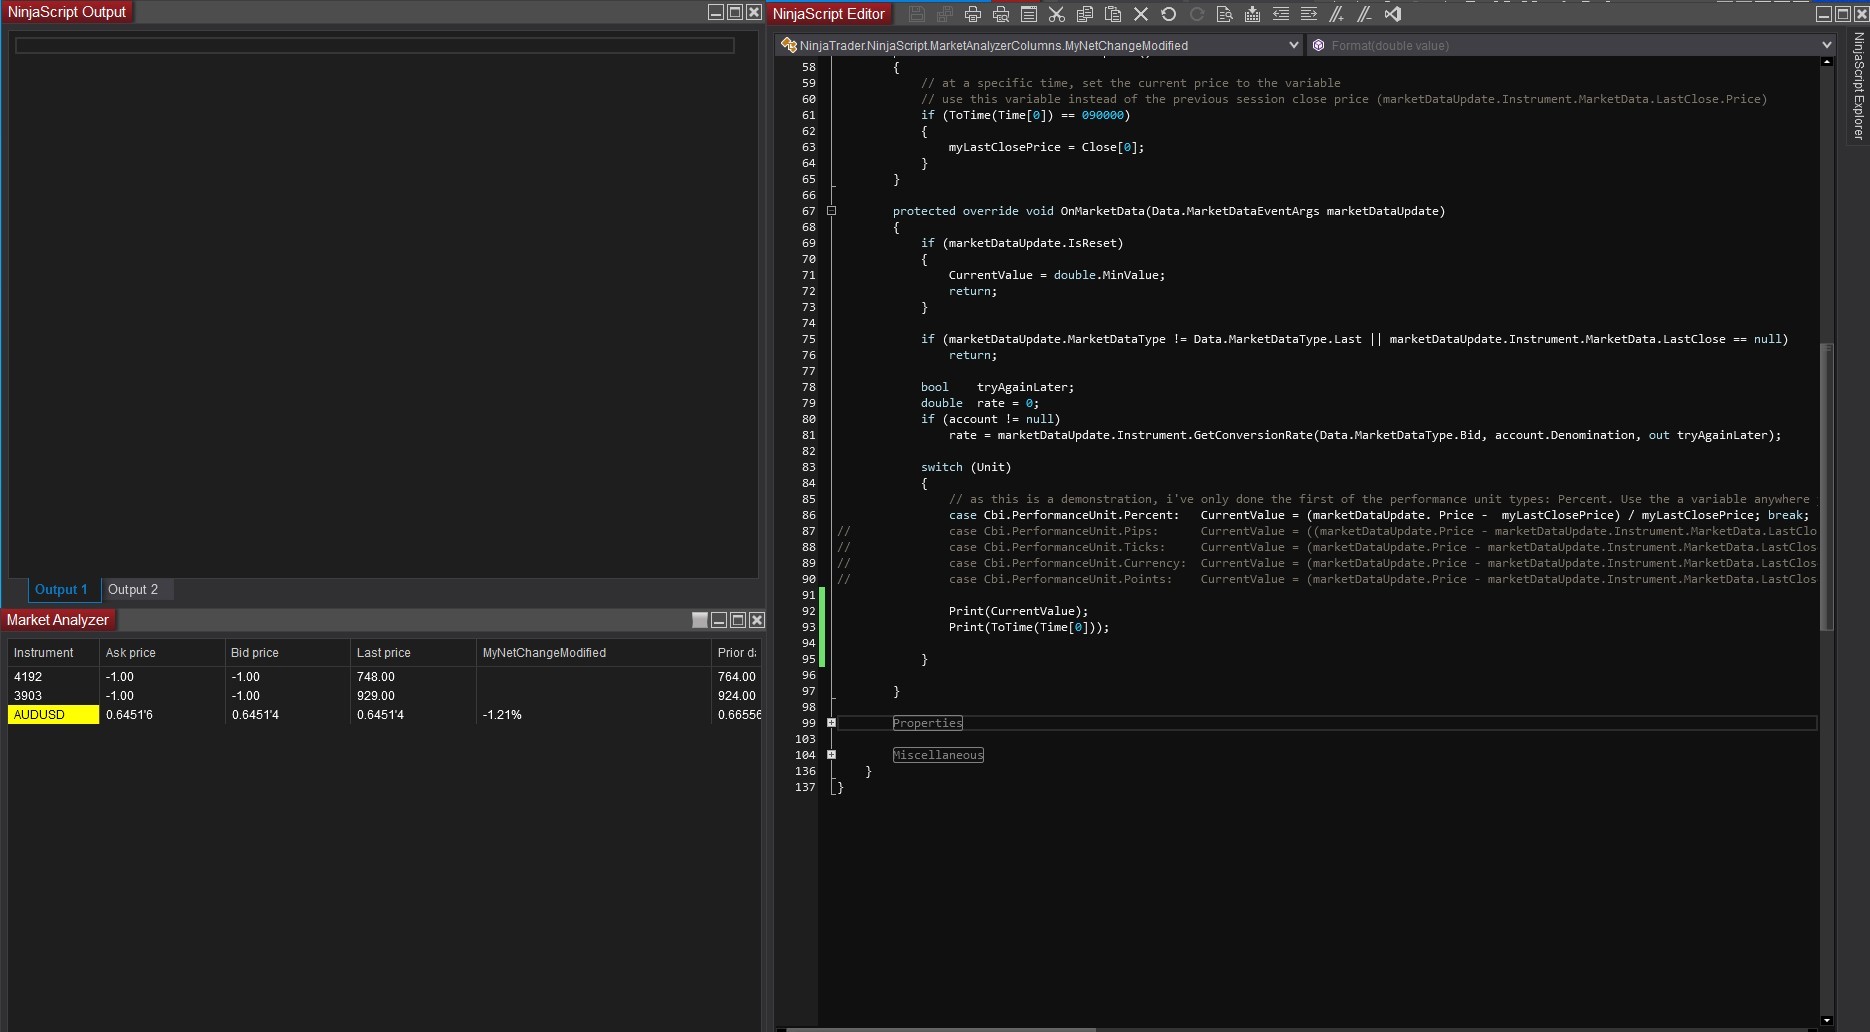Click the Compile icon in editor toolbar
This screenshot has width=1870, height=1032.
[x=1253, y=14]
